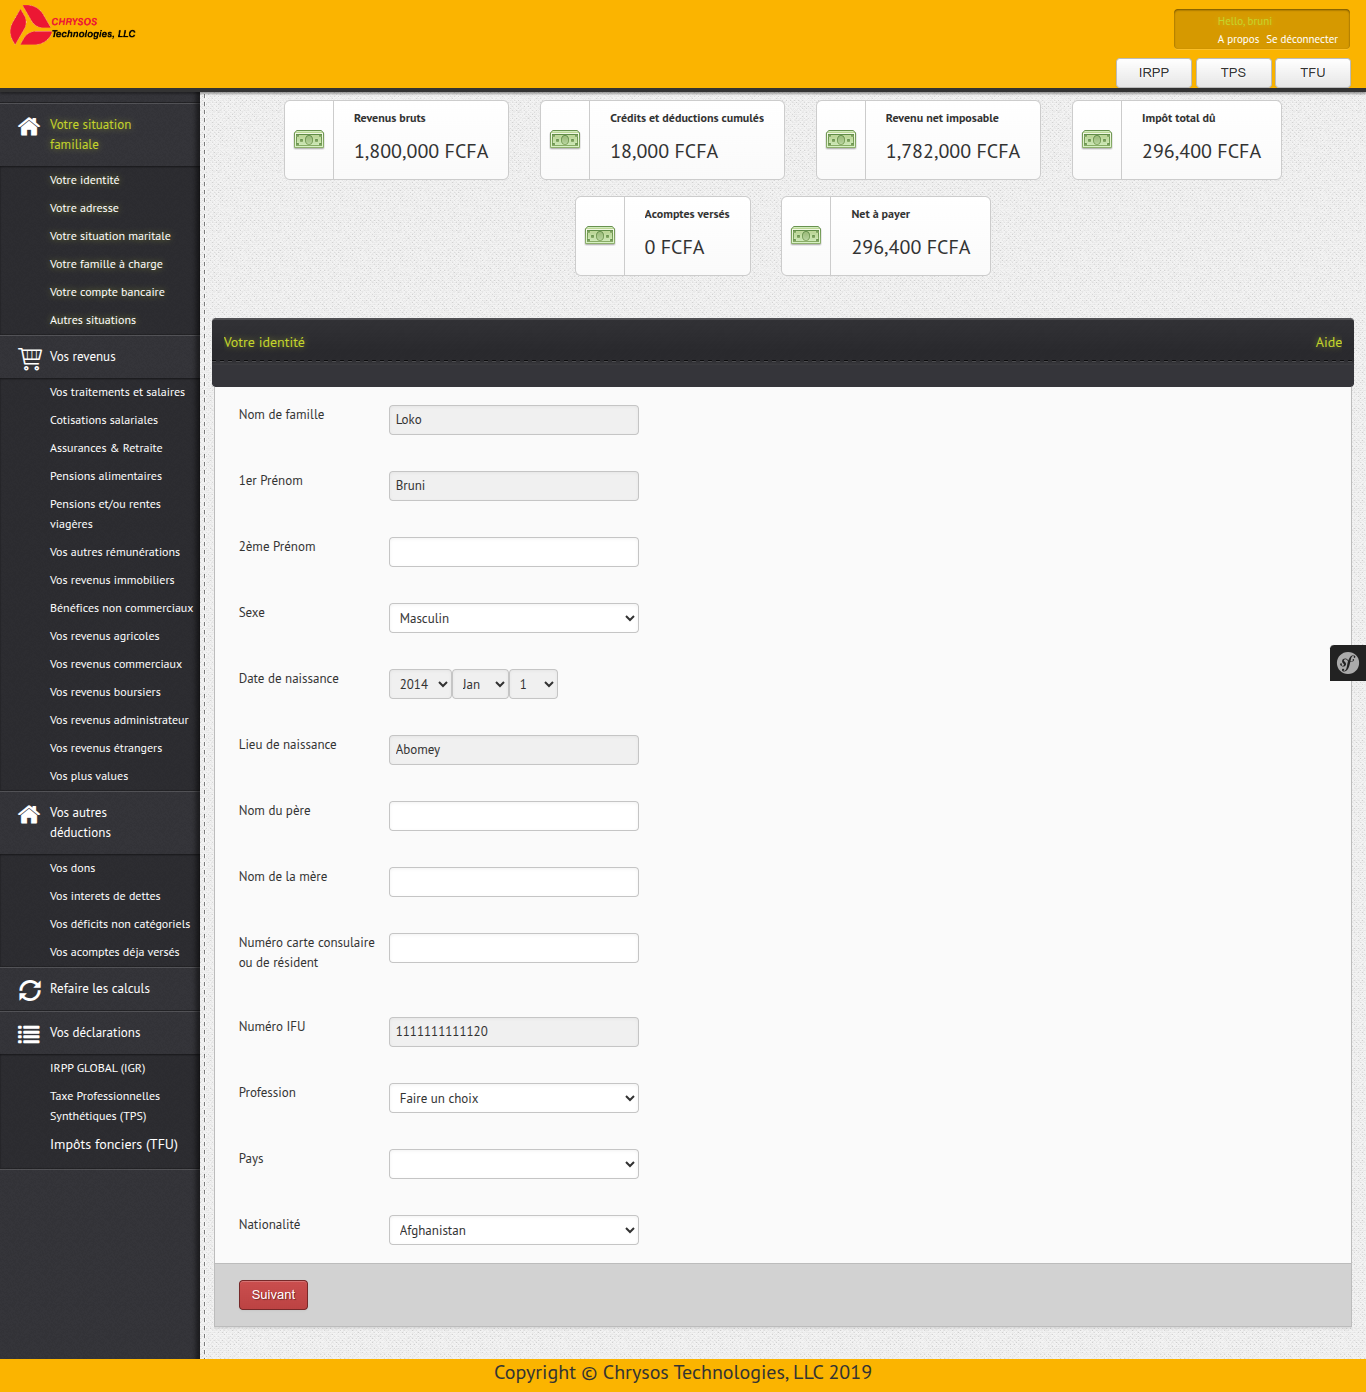Open the birth day dropdown showing 1
Screen dimensions: 1366x1392
(x=534, y=684)
